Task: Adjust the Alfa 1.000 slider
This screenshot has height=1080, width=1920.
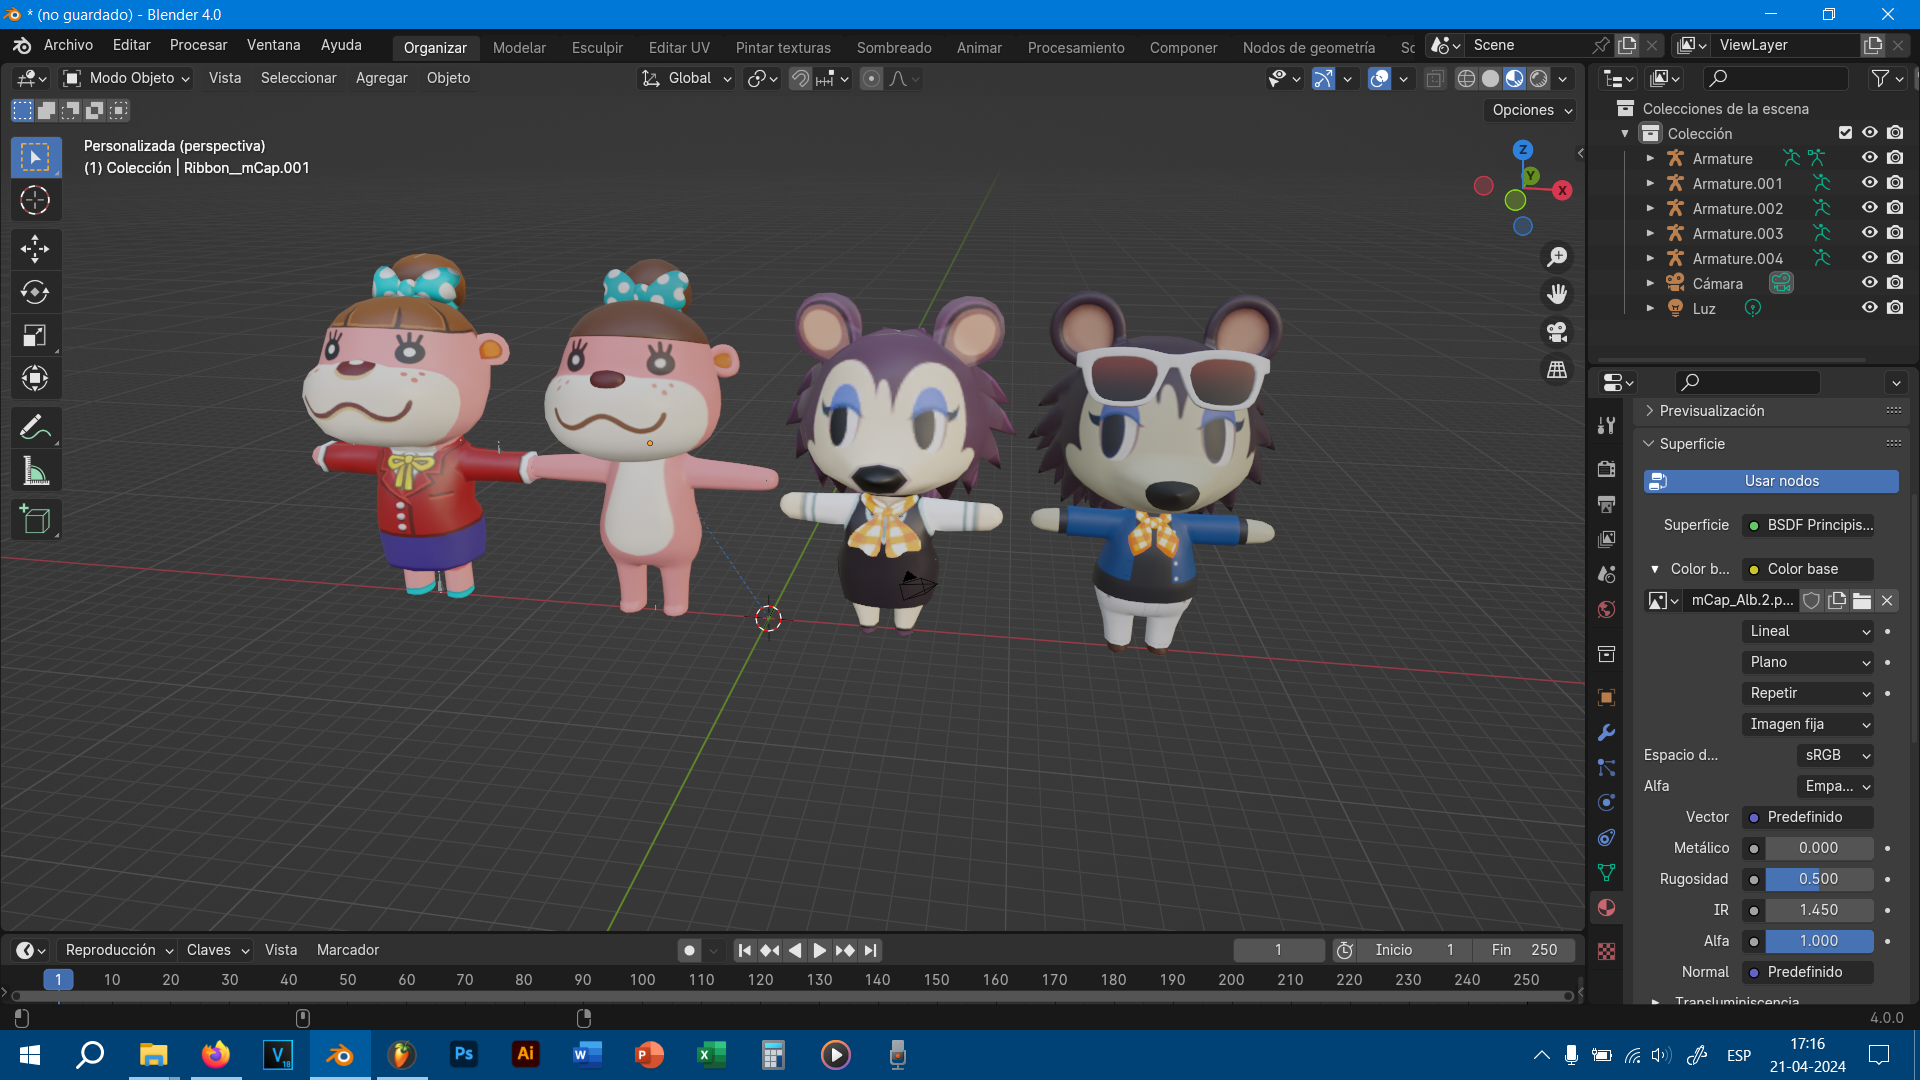Action: click(x=1819, y=941)
